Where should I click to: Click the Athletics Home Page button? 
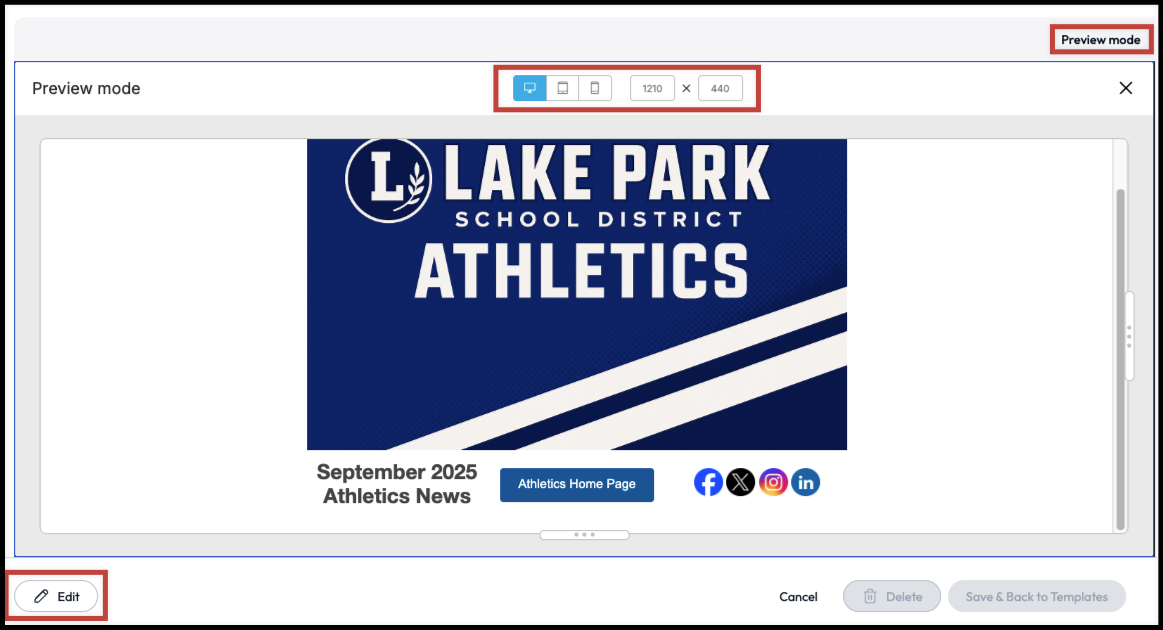[x=577, y=485]
